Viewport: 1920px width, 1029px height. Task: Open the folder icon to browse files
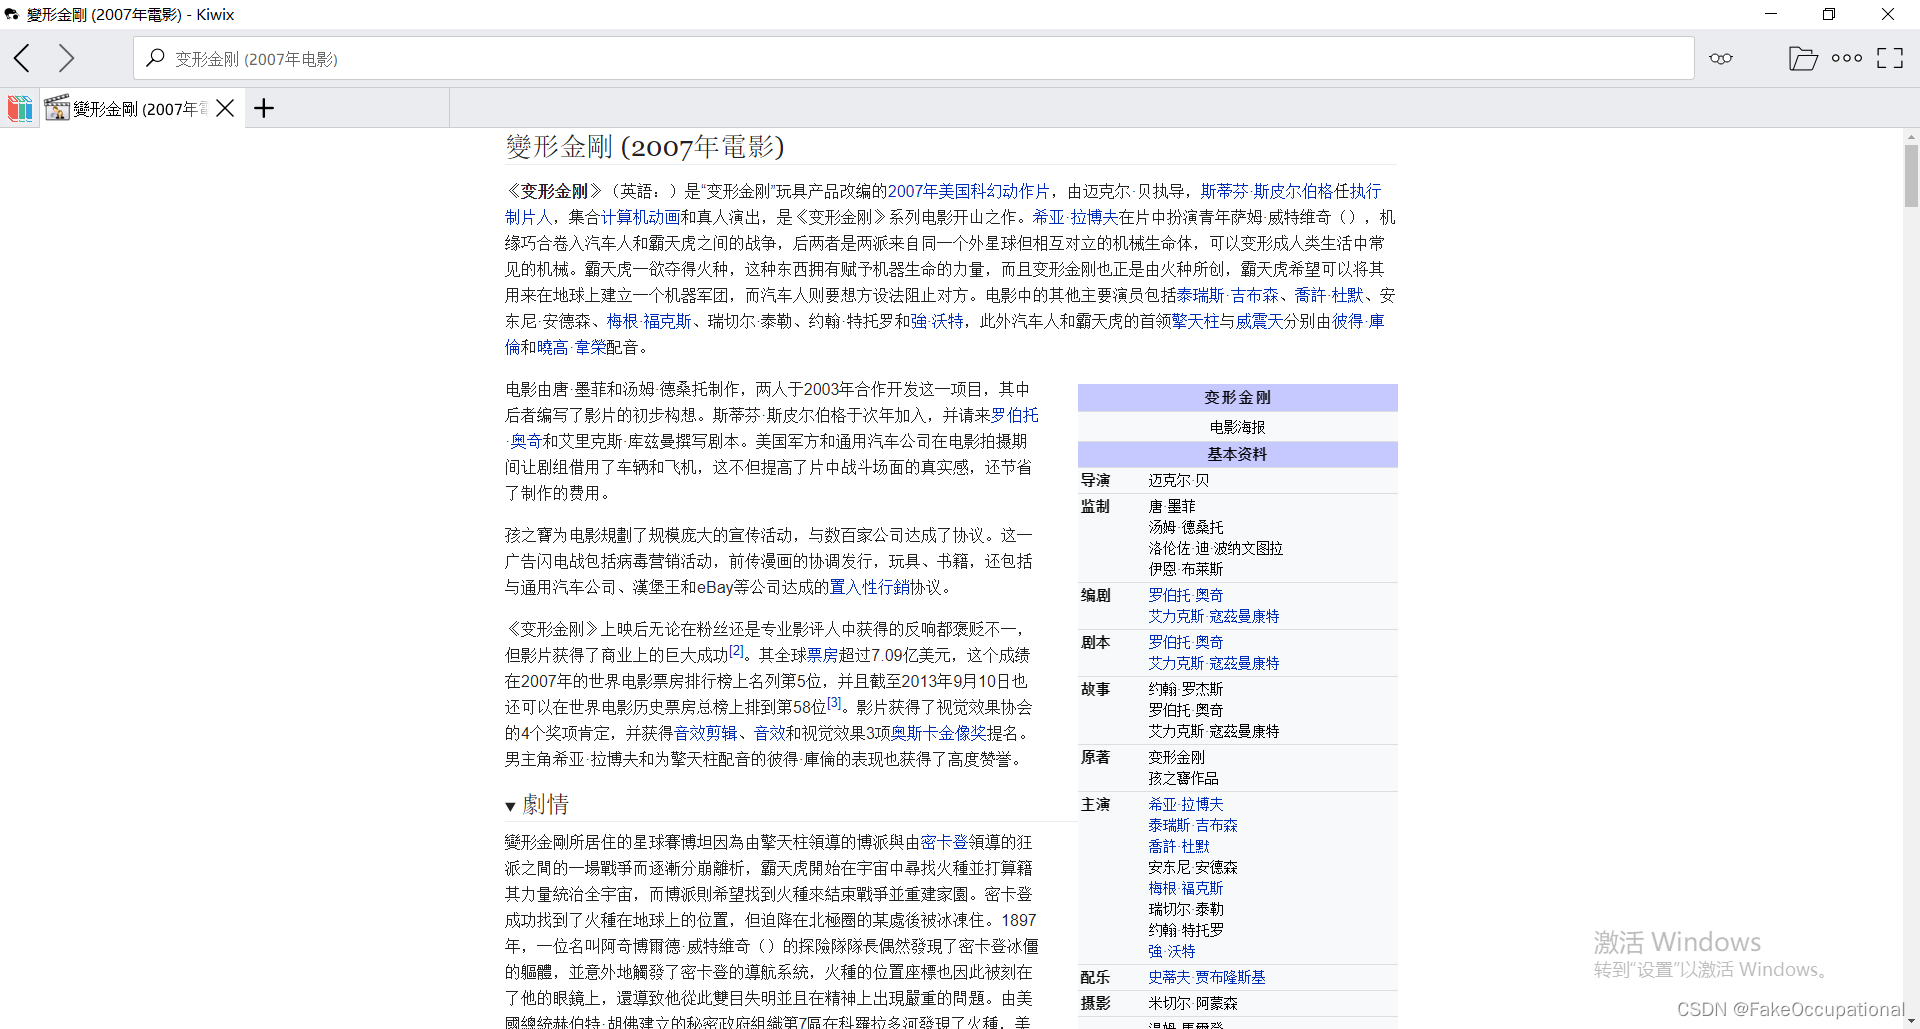click(1805, 58)
